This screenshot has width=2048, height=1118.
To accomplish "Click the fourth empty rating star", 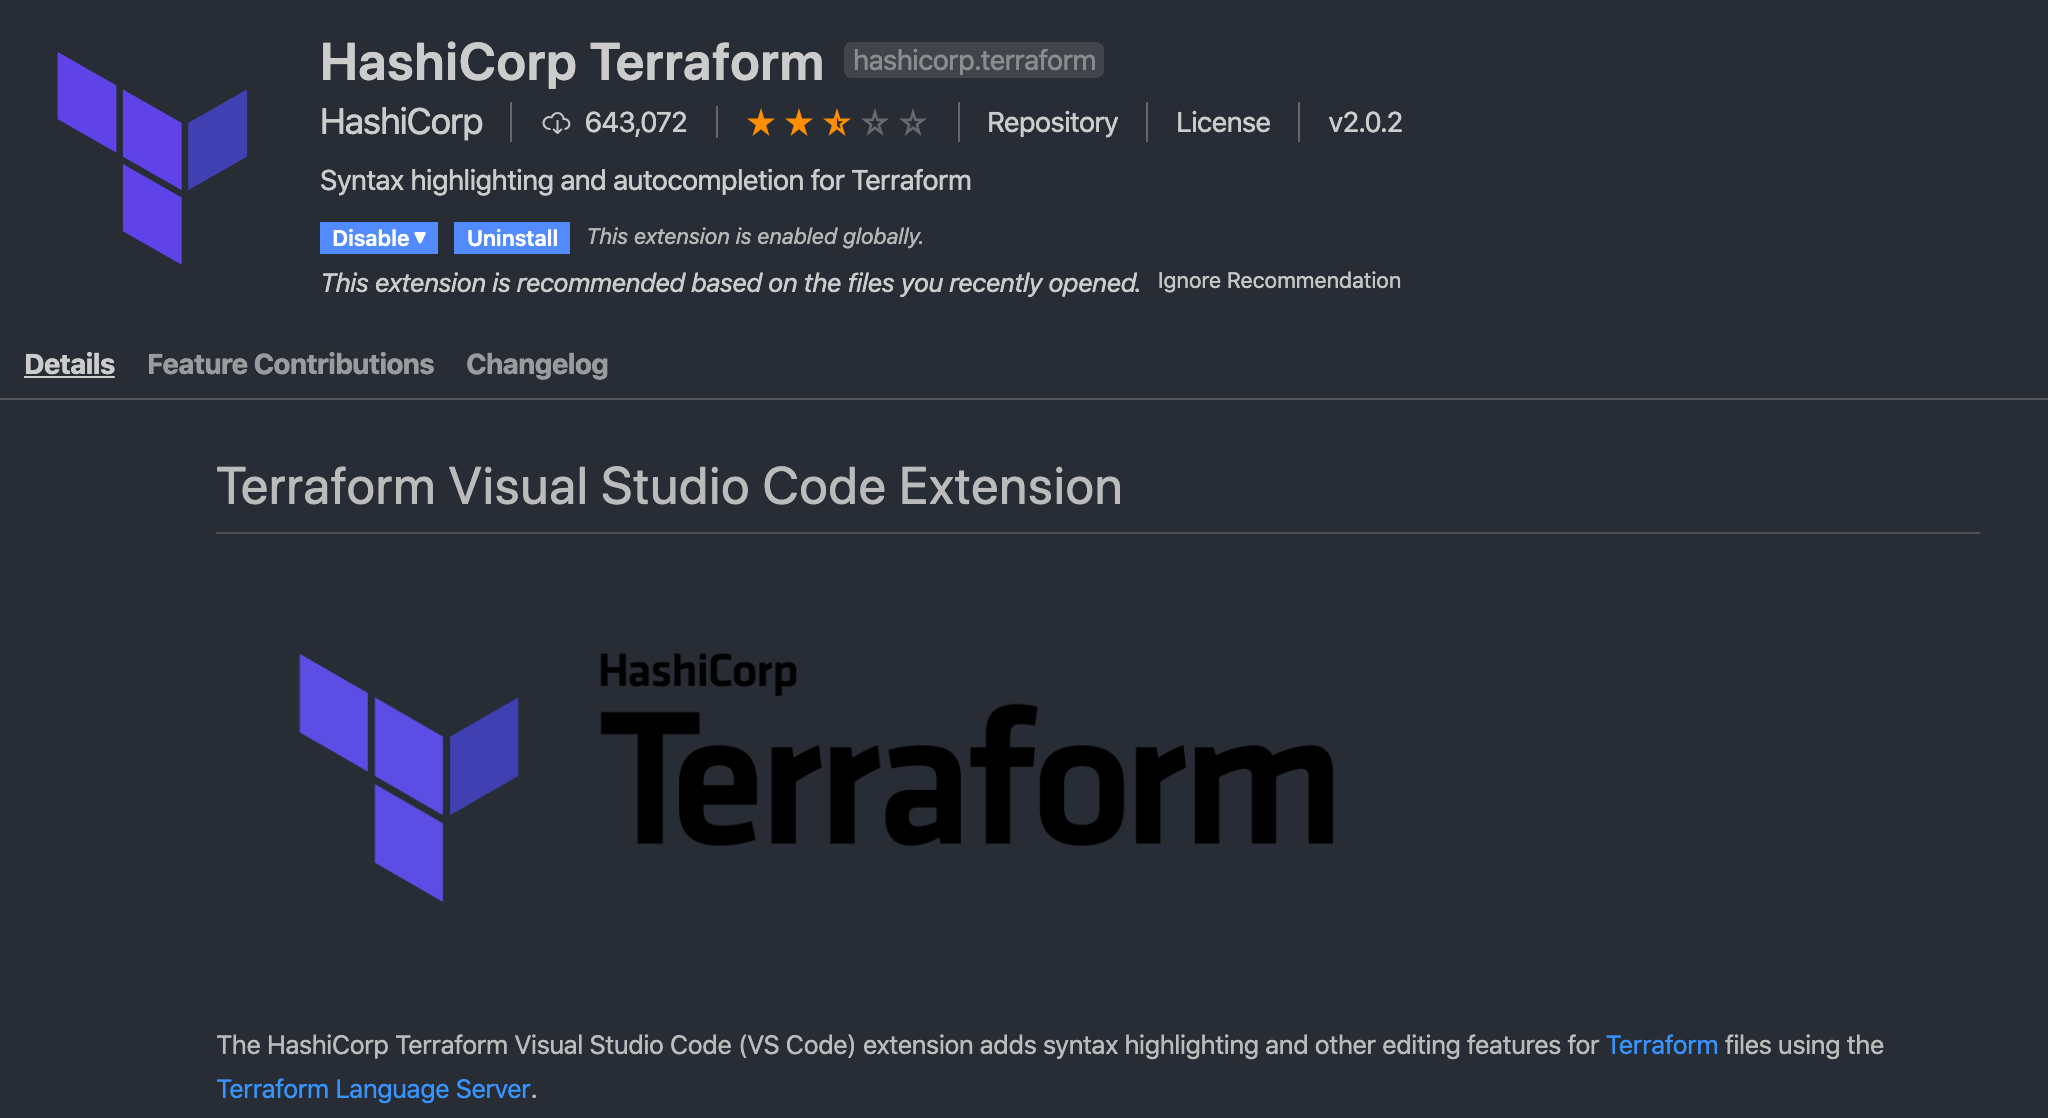I will click(x=876, y=122).
